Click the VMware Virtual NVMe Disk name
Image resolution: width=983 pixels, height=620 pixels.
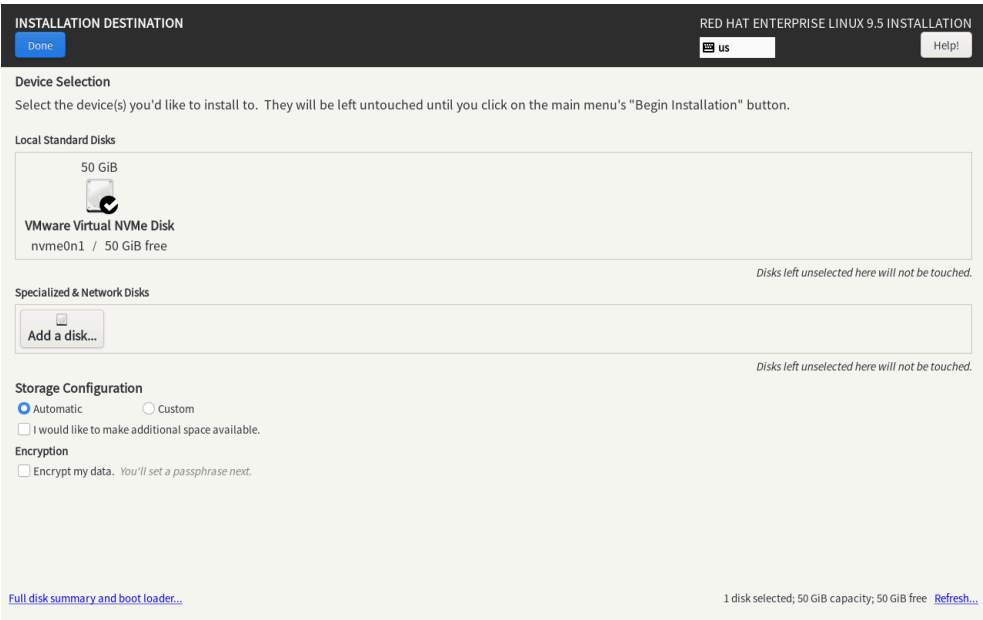coord(99,226)
